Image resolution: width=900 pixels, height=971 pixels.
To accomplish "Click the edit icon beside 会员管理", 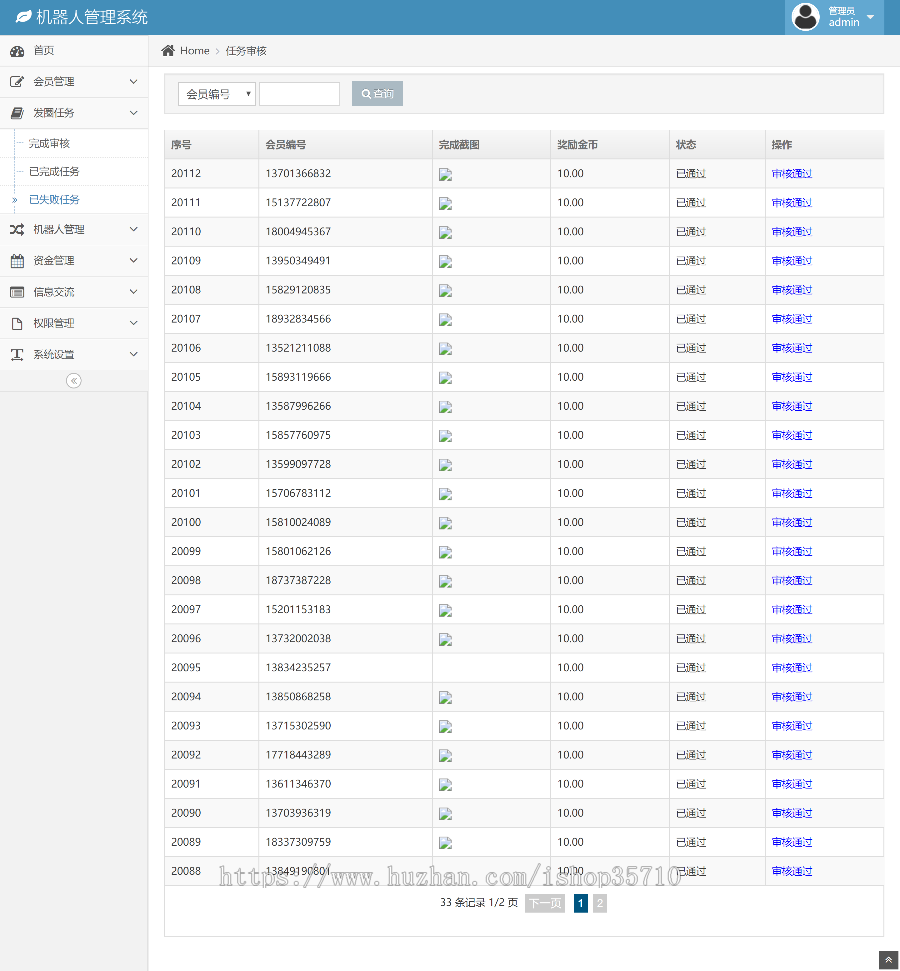I will [17, 82].
